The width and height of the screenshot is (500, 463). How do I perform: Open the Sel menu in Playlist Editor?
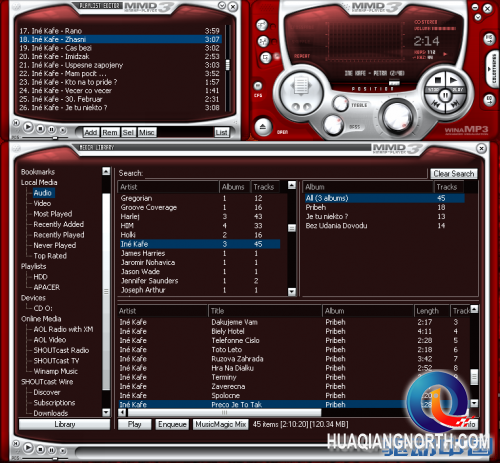click(x=128, y=133)
